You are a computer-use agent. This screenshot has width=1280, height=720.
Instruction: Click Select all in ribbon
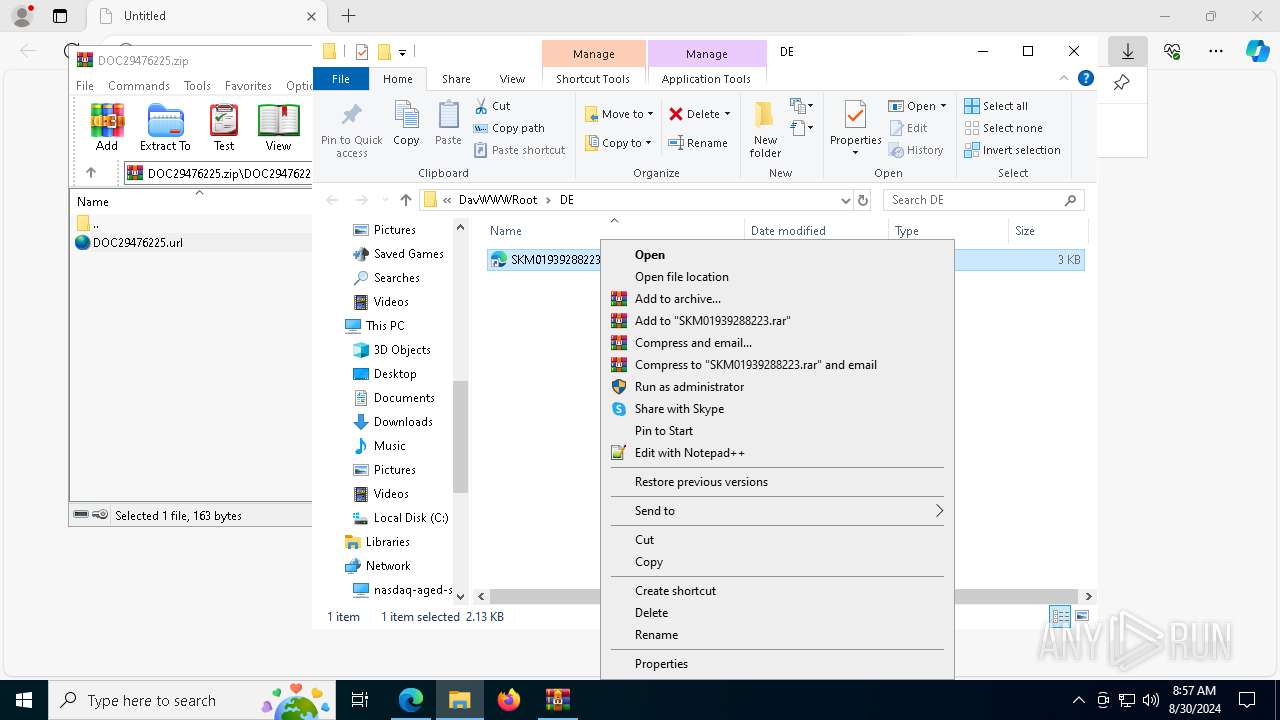click(996, 106)
